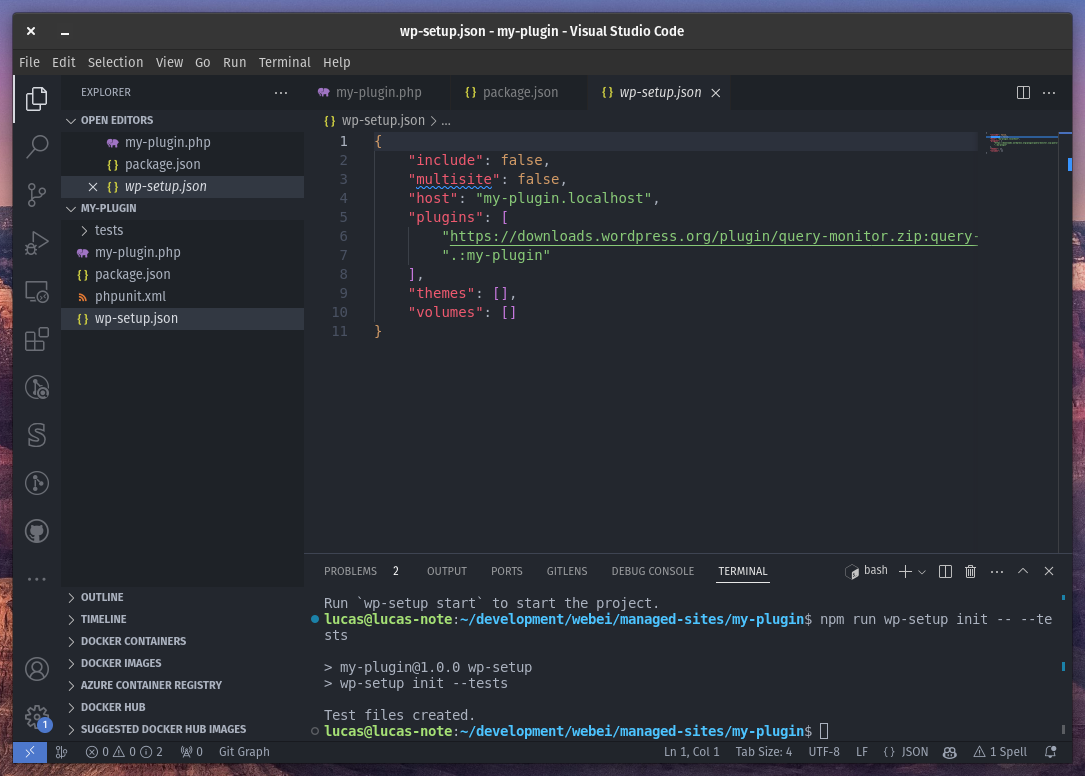
Task: Open terminal panel more actions ellipsis
Action: pos(996,571)
